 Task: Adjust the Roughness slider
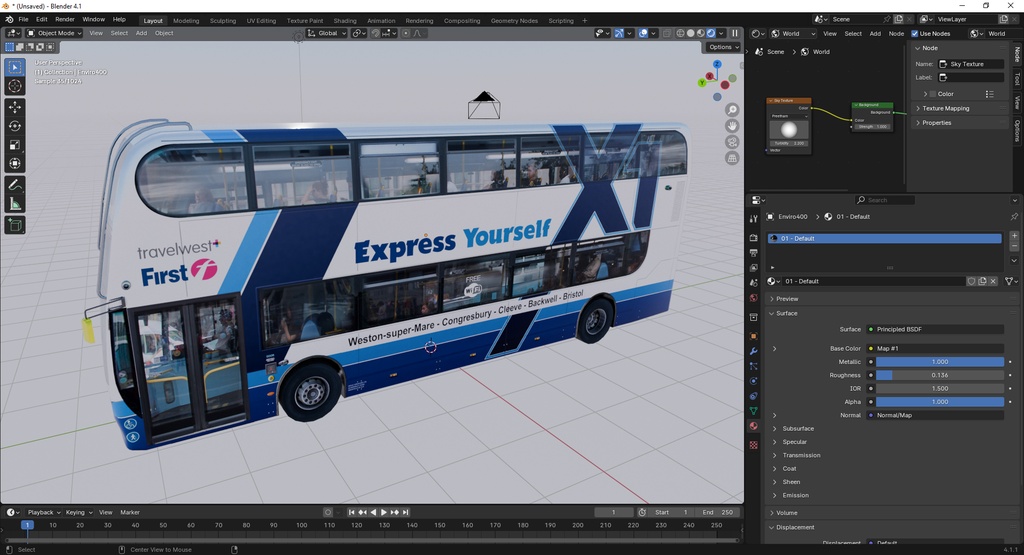coord(939,375)
